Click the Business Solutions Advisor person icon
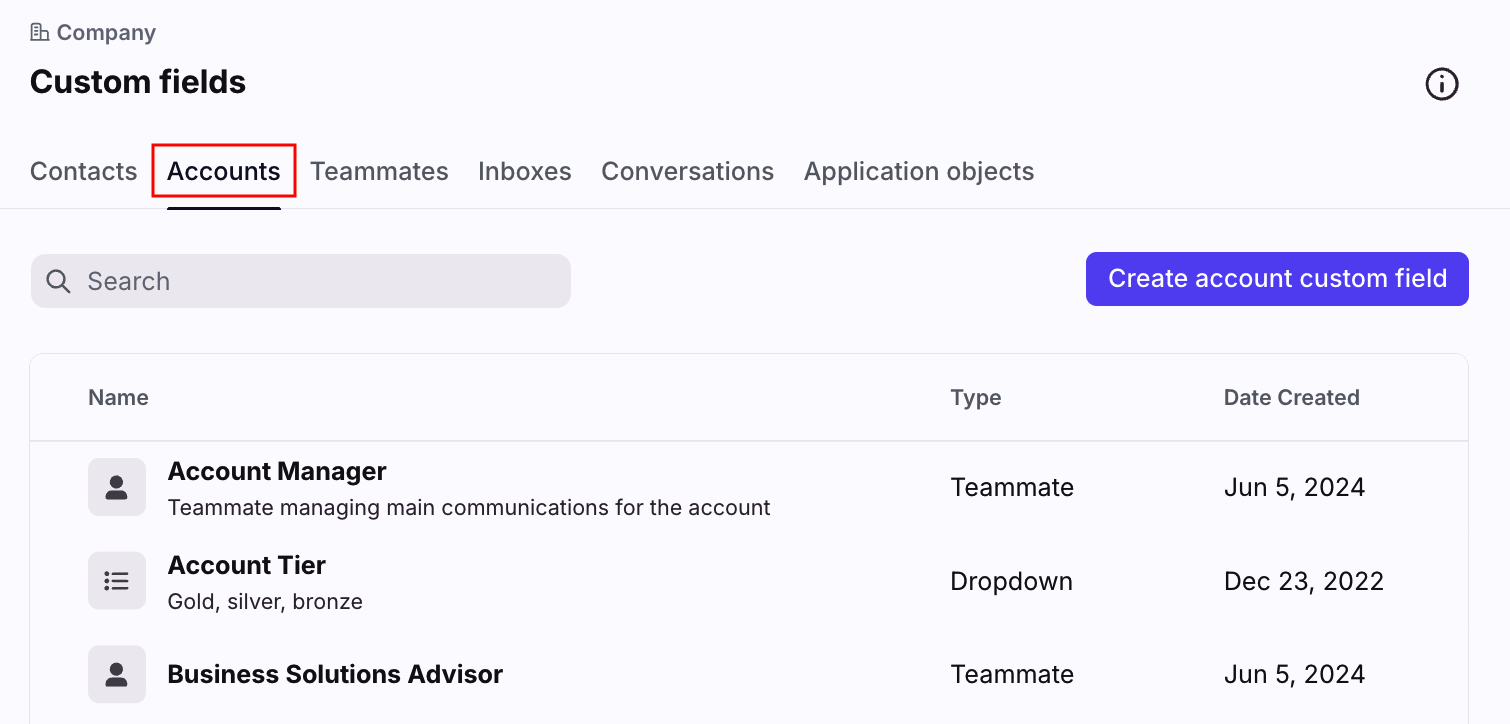Screen dimensions: 1510x724 pyautogui.click(x=117, y=674)
